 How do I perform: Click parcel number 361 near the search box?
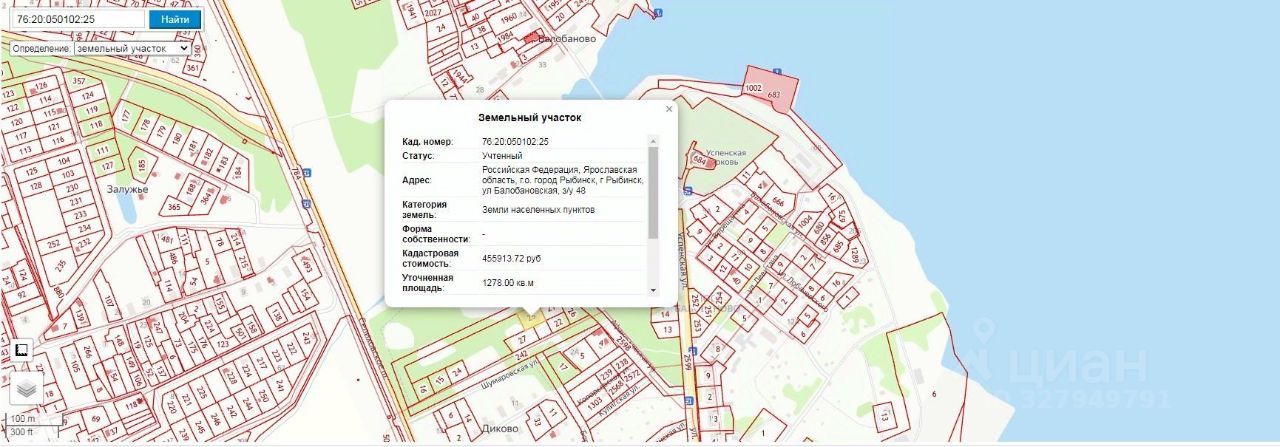click(x=192, y=68)
